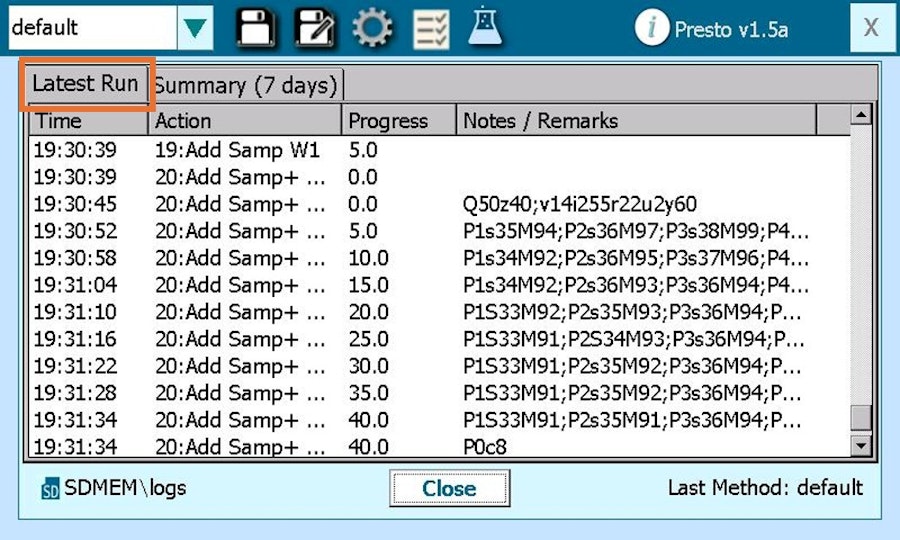This screenshot has height=540, width=900.
Task: Click the Close button
Action: tap(449, 488)
